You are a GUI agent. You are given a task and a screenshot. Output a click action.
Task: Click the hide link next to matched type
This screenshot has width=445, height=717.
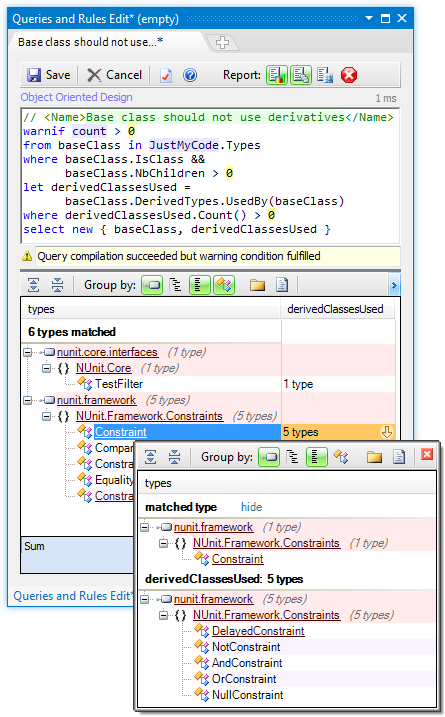pyautogui.click(x=252, y=507)
